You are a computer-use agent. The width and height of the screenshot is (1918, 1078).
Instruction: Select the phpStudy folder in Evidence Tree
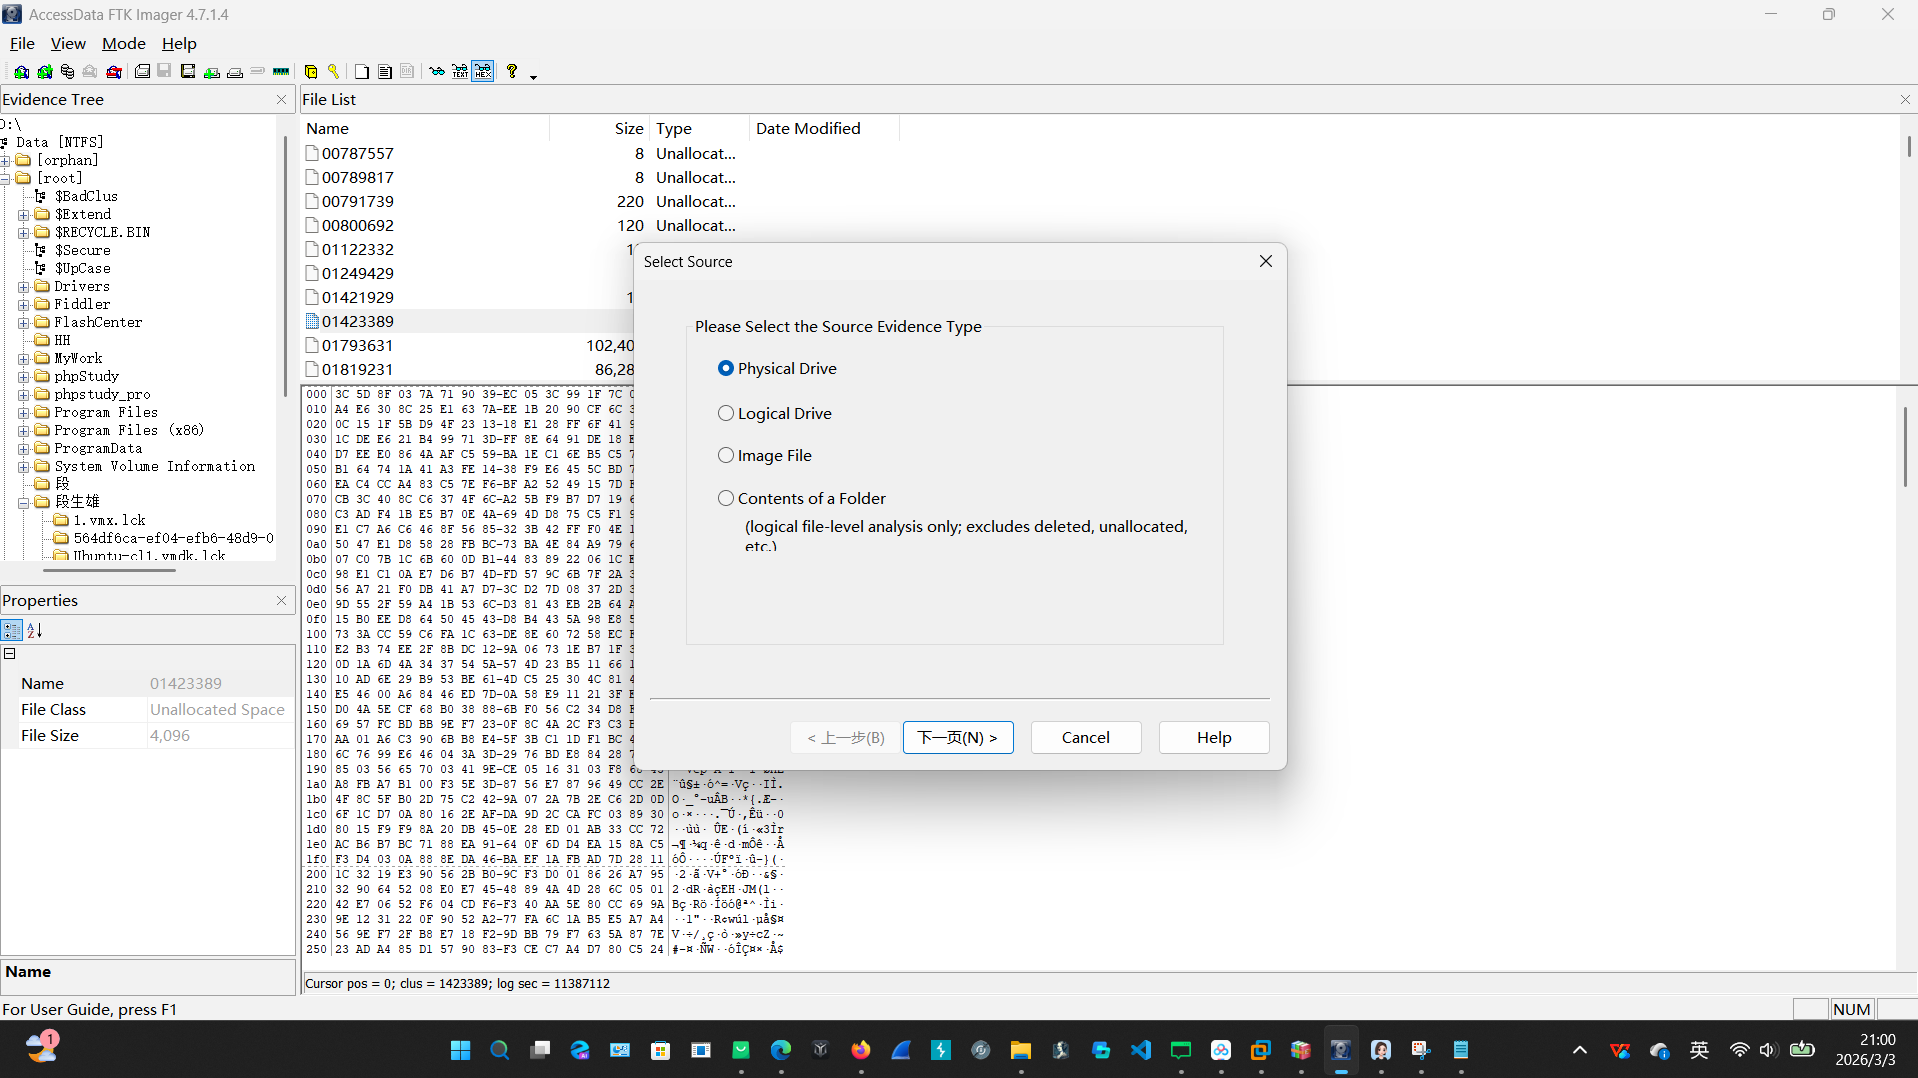coord(86,377)
